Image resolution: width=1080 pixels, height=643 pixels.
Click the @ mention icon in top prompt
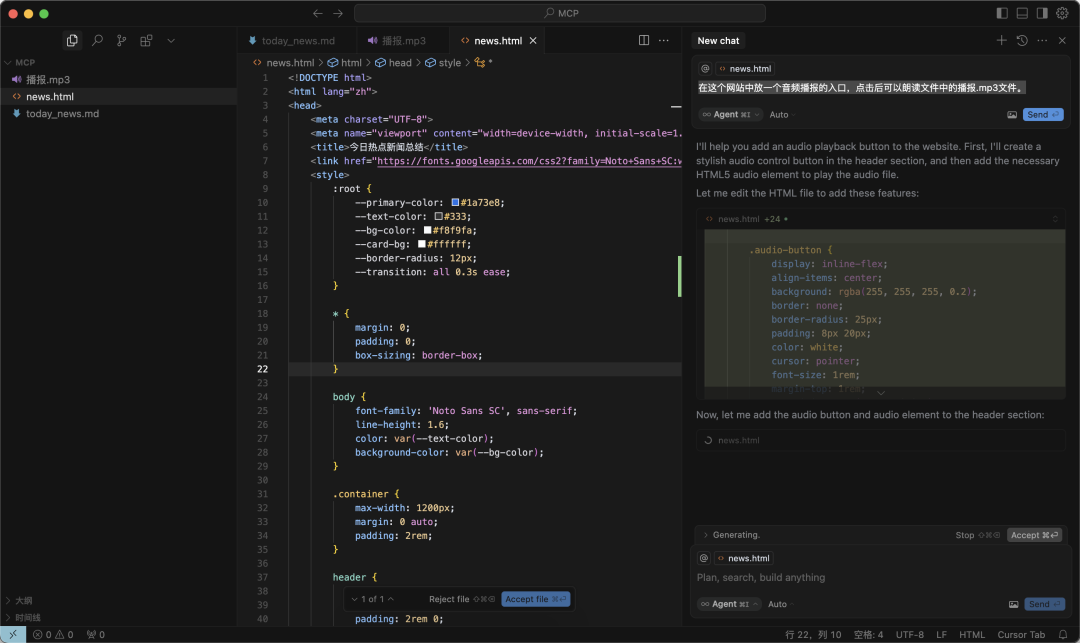(x=705, y=69)
